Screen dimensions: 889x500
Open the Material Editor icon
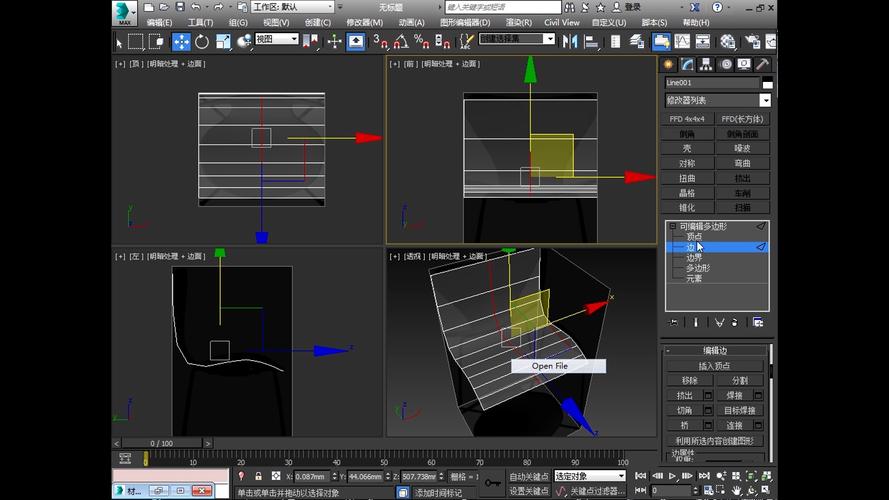point(727,42)
